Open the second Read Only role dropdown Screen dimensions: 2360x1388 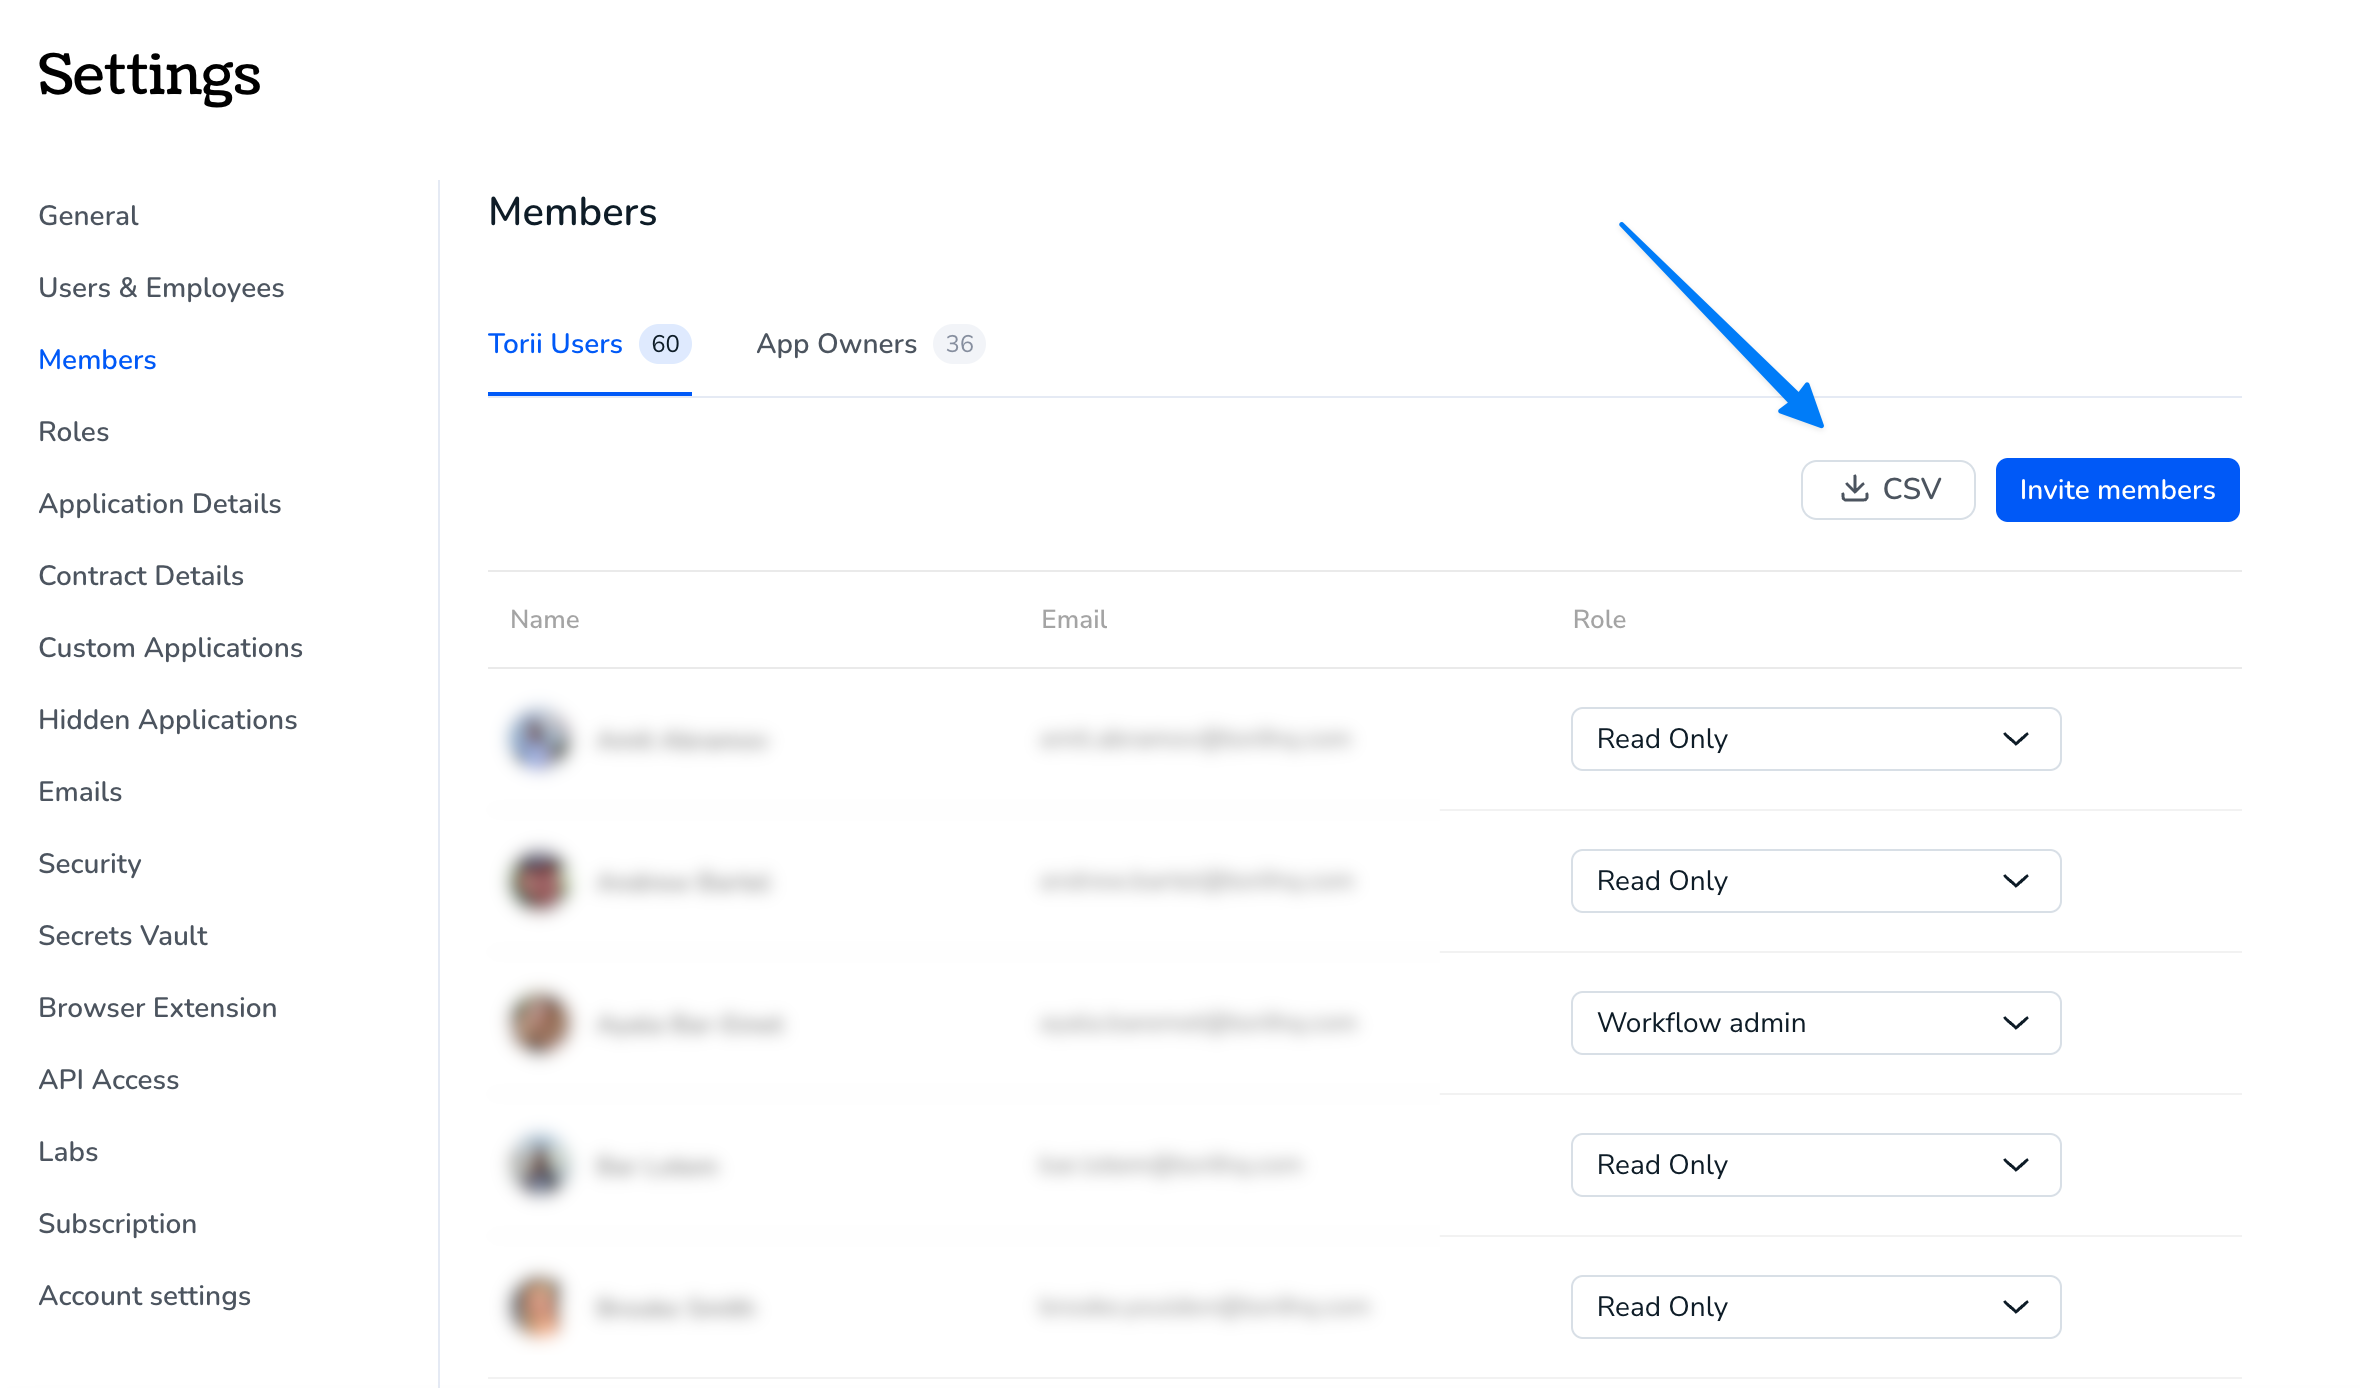[1815, 881]
